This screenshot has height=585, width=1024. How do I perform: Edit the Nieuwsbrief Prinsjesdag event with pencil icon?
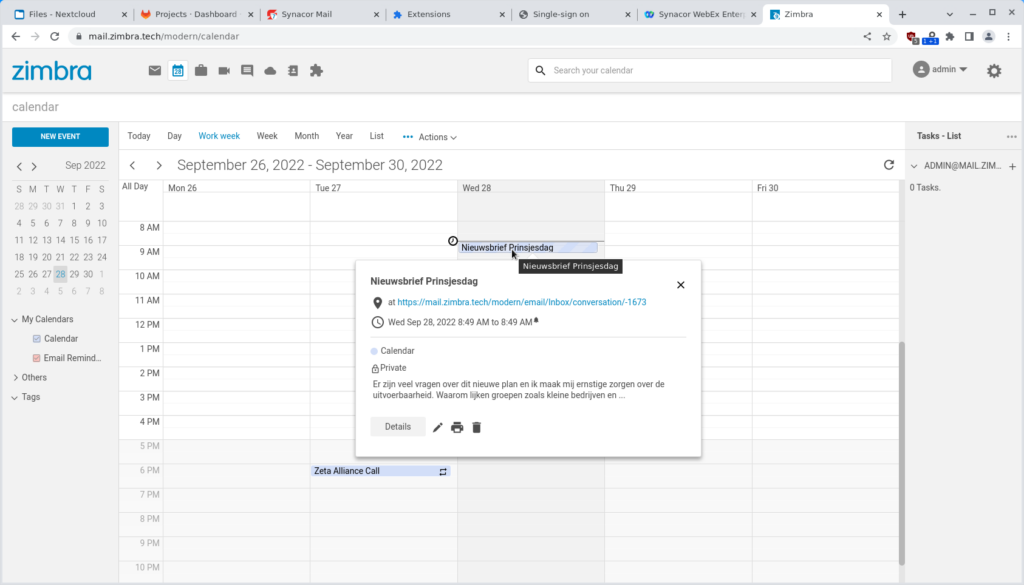(x=437, y=426)
